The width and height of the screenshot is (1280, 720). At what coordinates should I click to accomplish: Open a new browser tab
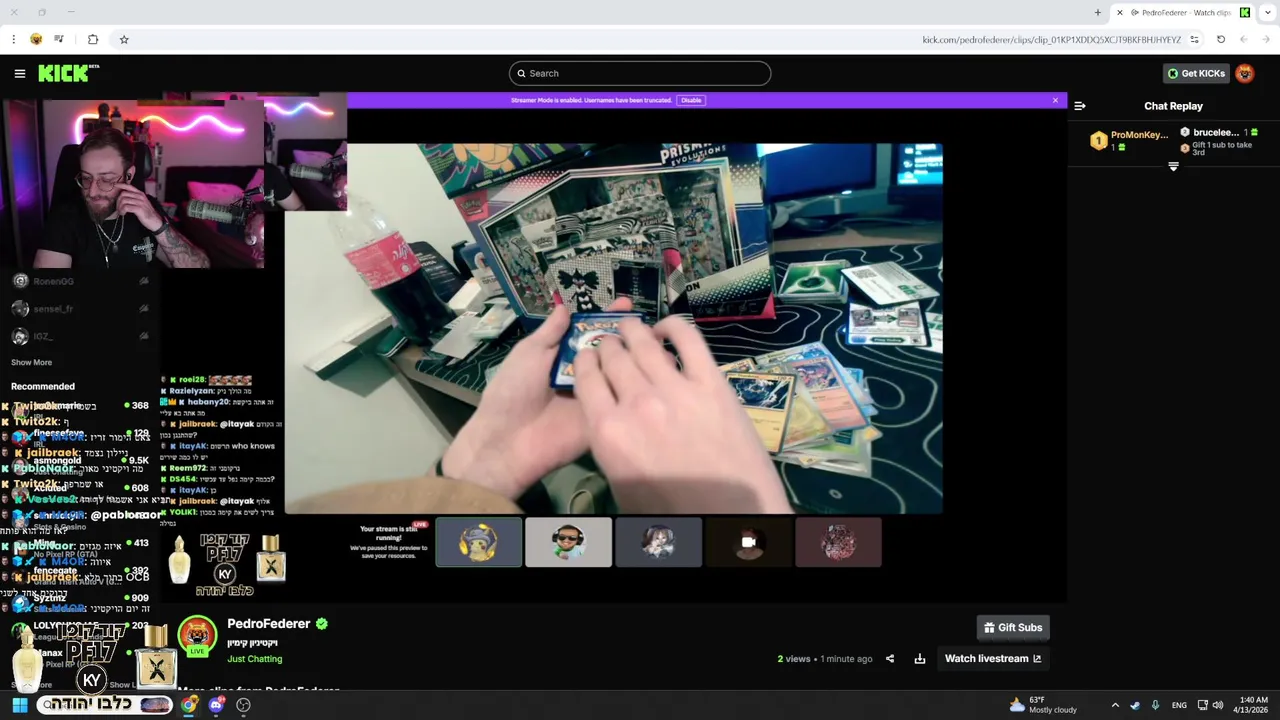[1098, 13]
